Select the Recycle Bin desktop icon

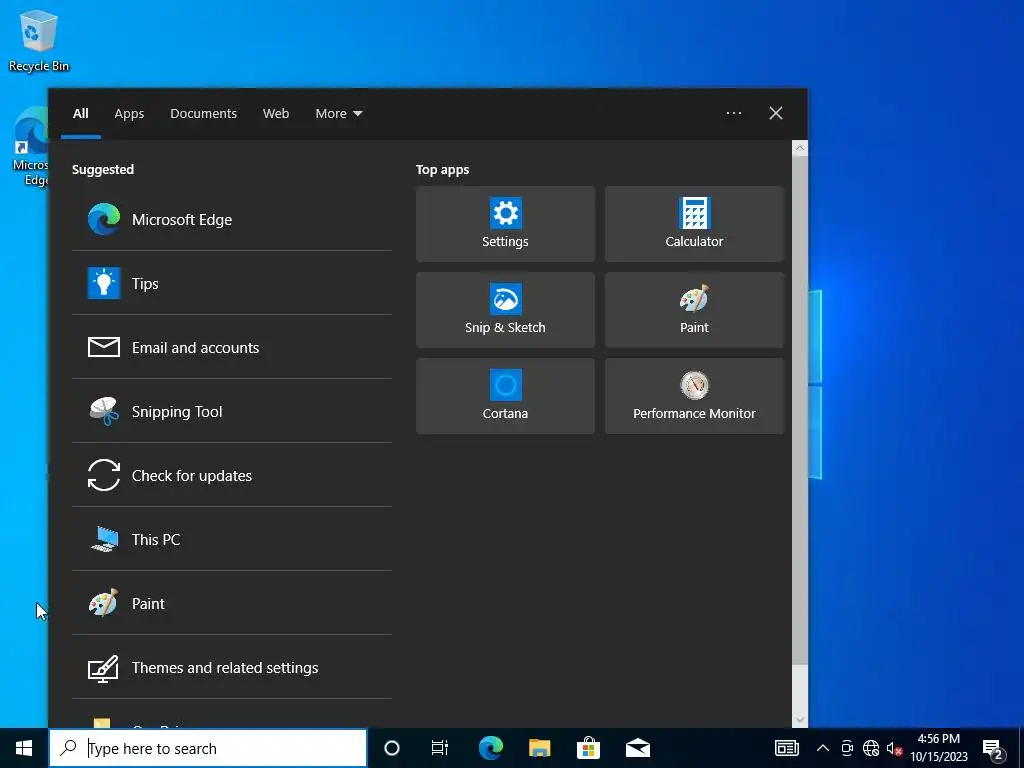(39, 40)
